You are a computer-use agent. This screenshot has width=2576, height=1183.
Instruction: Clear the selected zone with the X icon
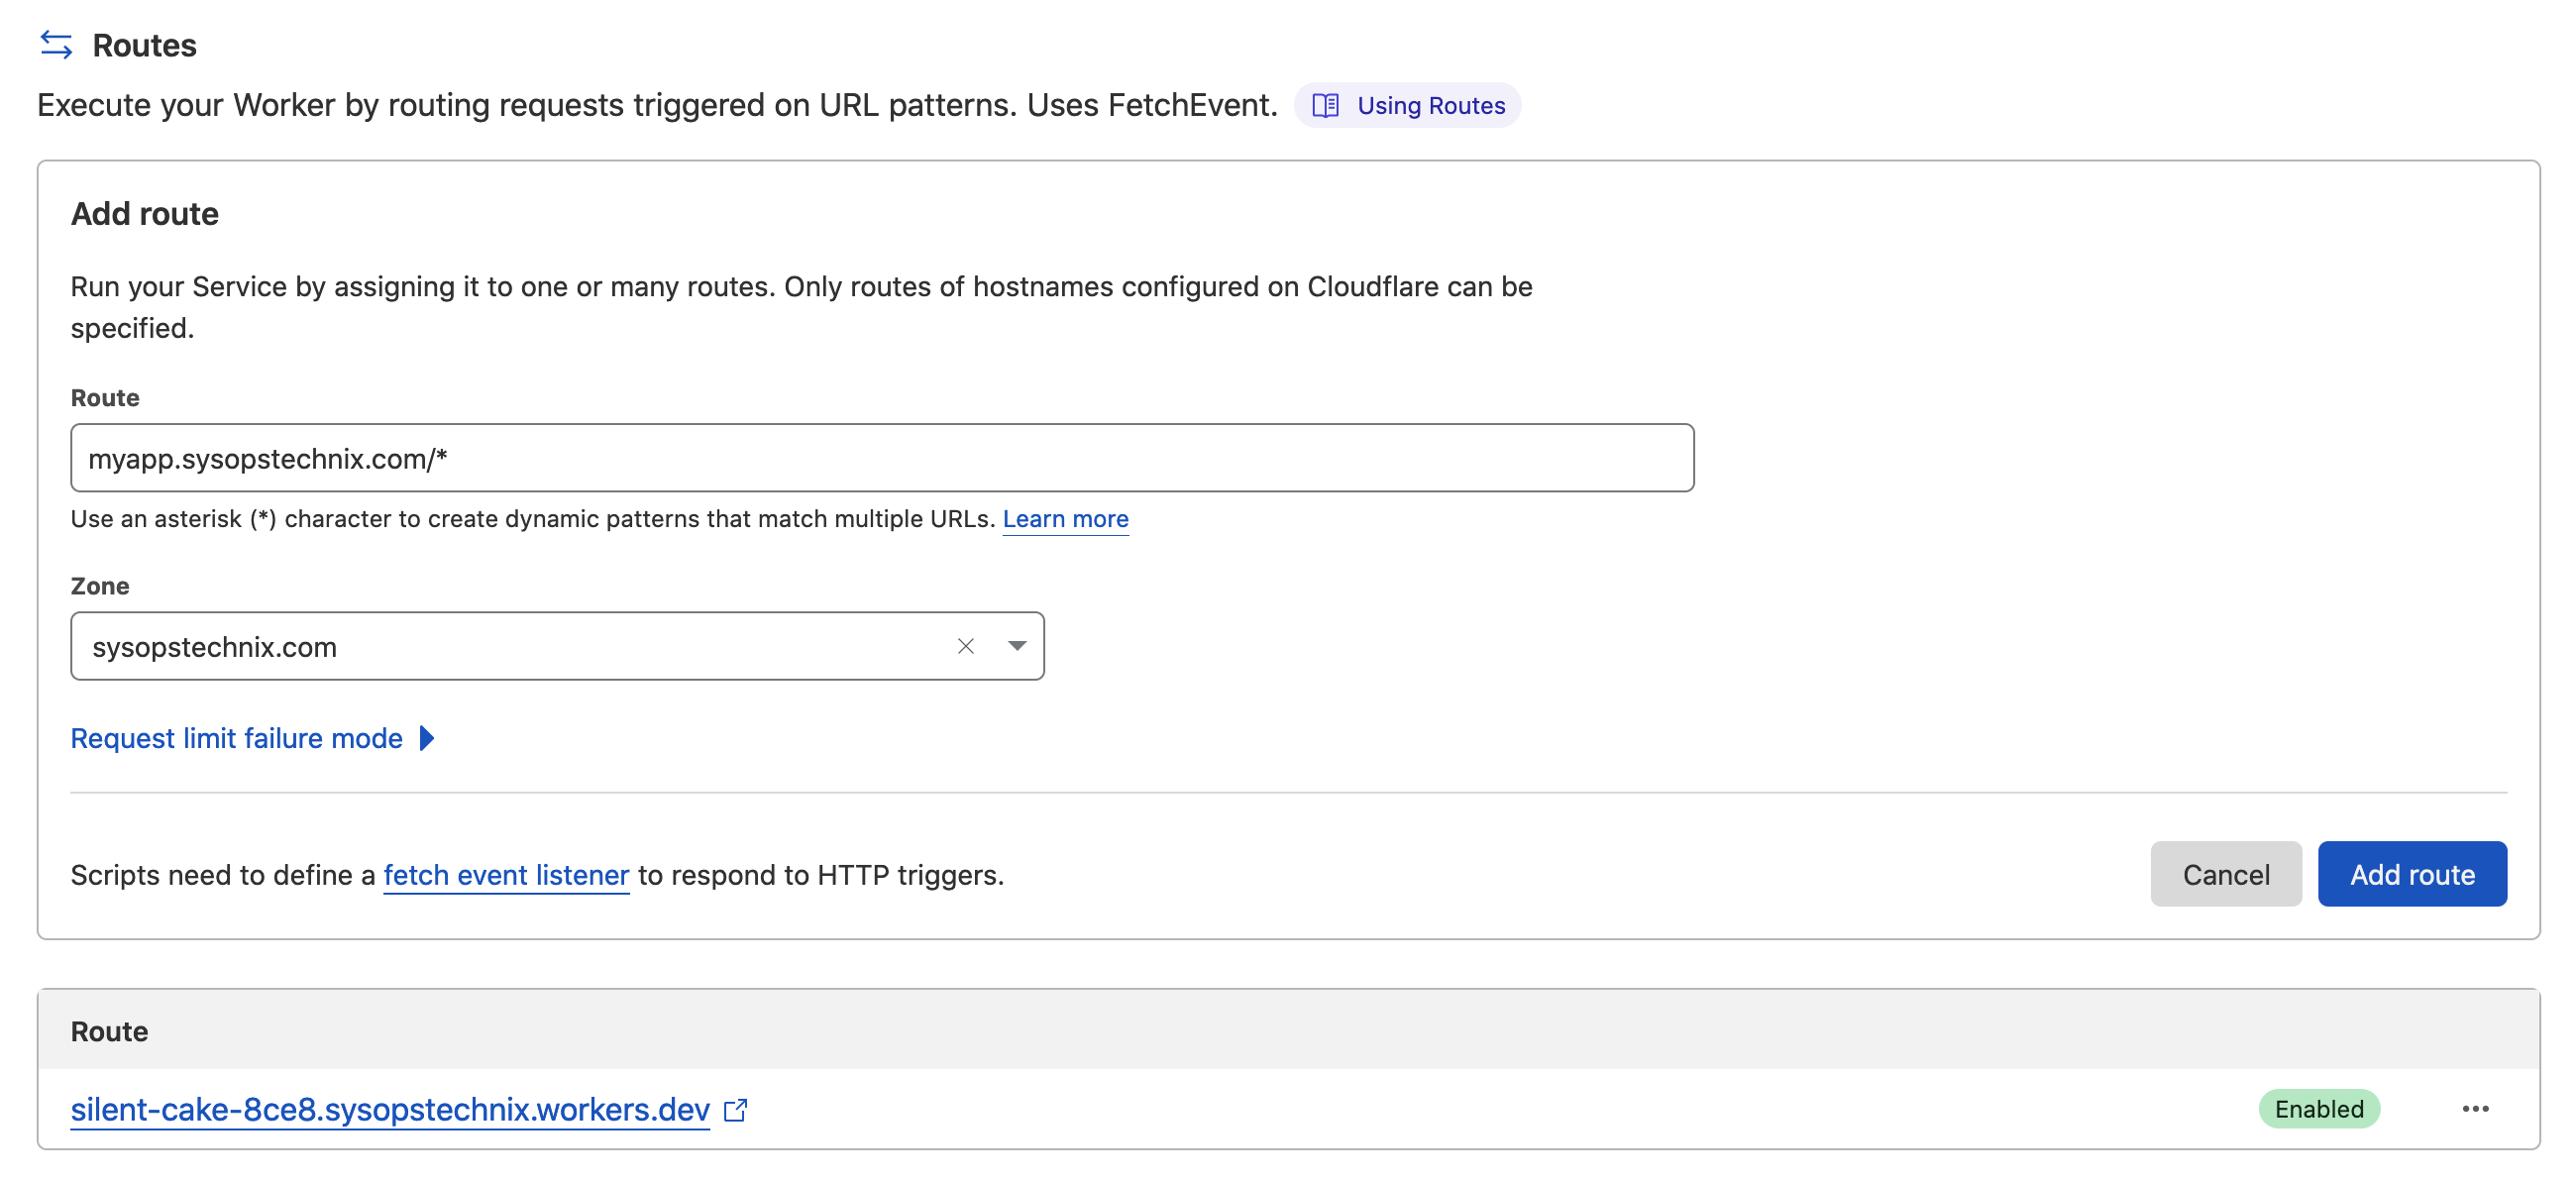(x=965, y=646)
